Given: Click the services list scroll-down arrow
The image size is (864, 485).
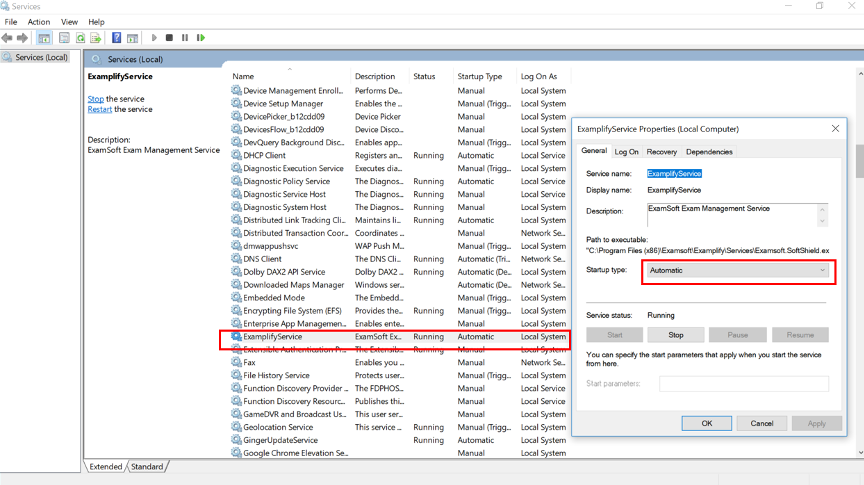Looking at the screenshot, I should (x=860, y=452).
